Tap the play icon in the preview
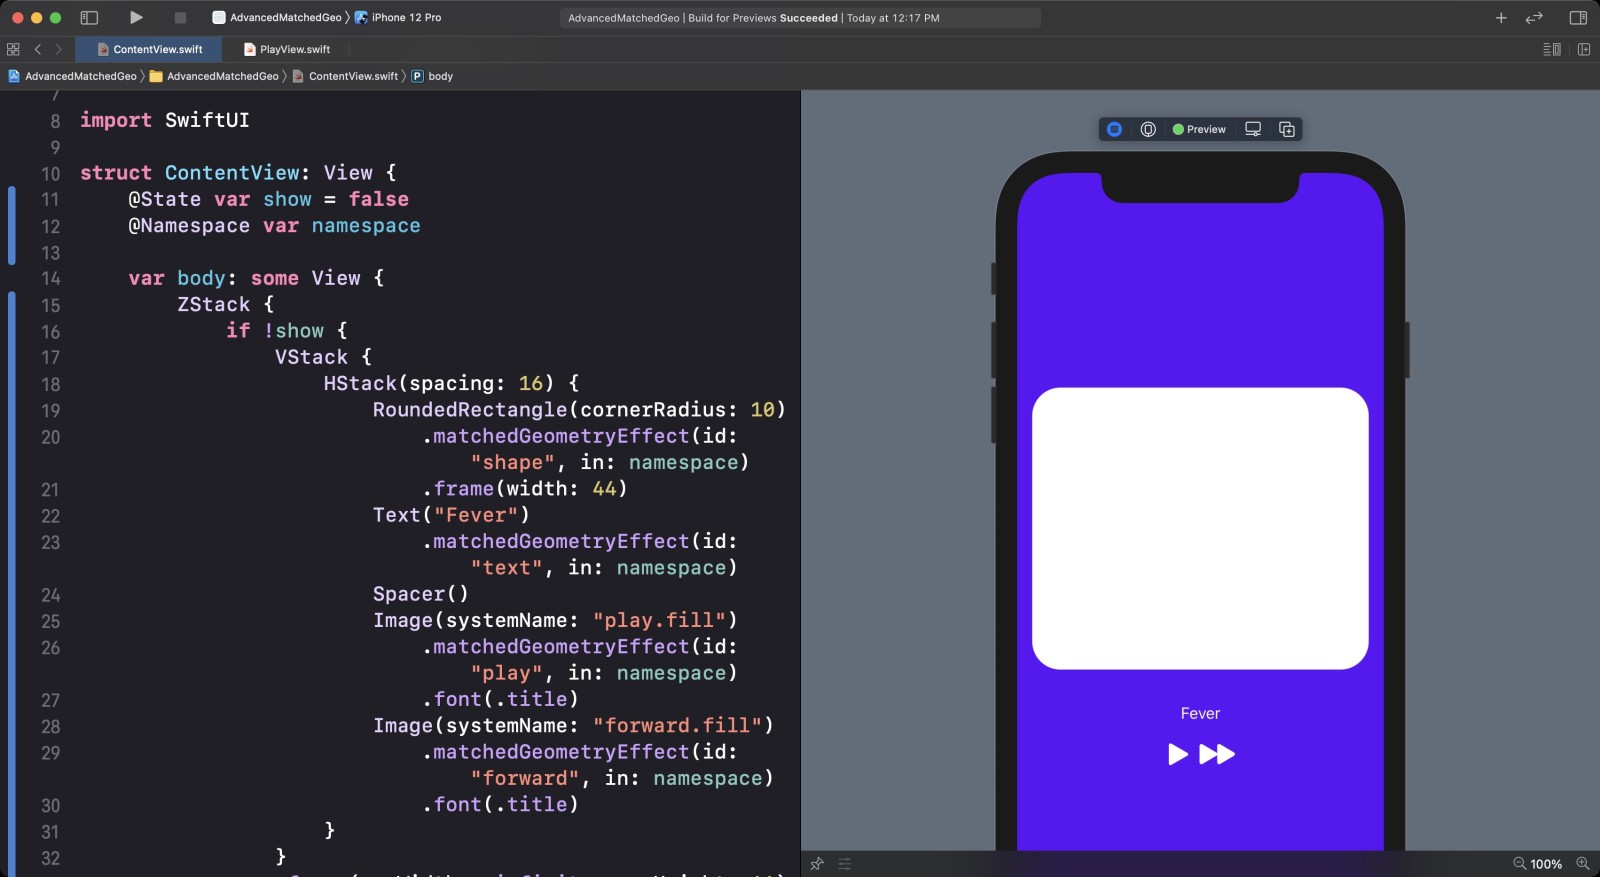1600x877 pixels. (x=1178, y=754)
